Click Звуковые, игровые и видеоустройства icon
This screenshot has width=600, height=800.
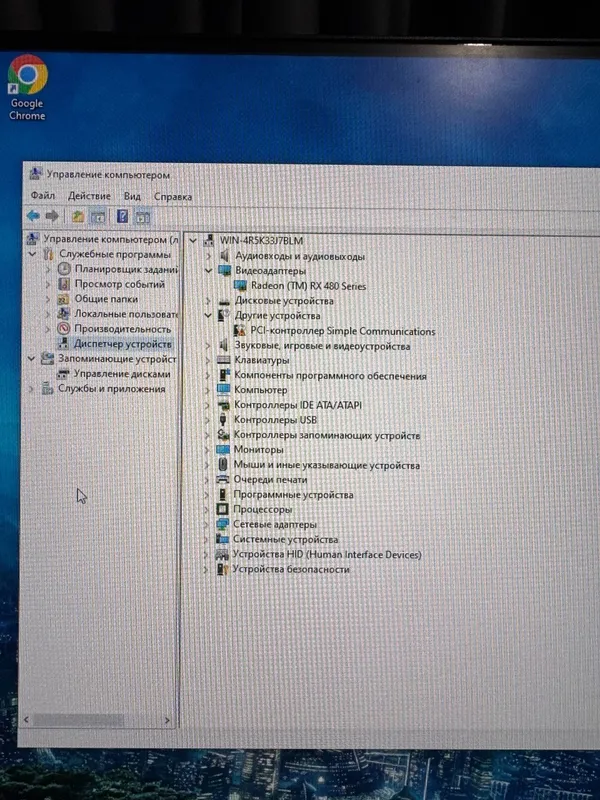click(223, 345)
